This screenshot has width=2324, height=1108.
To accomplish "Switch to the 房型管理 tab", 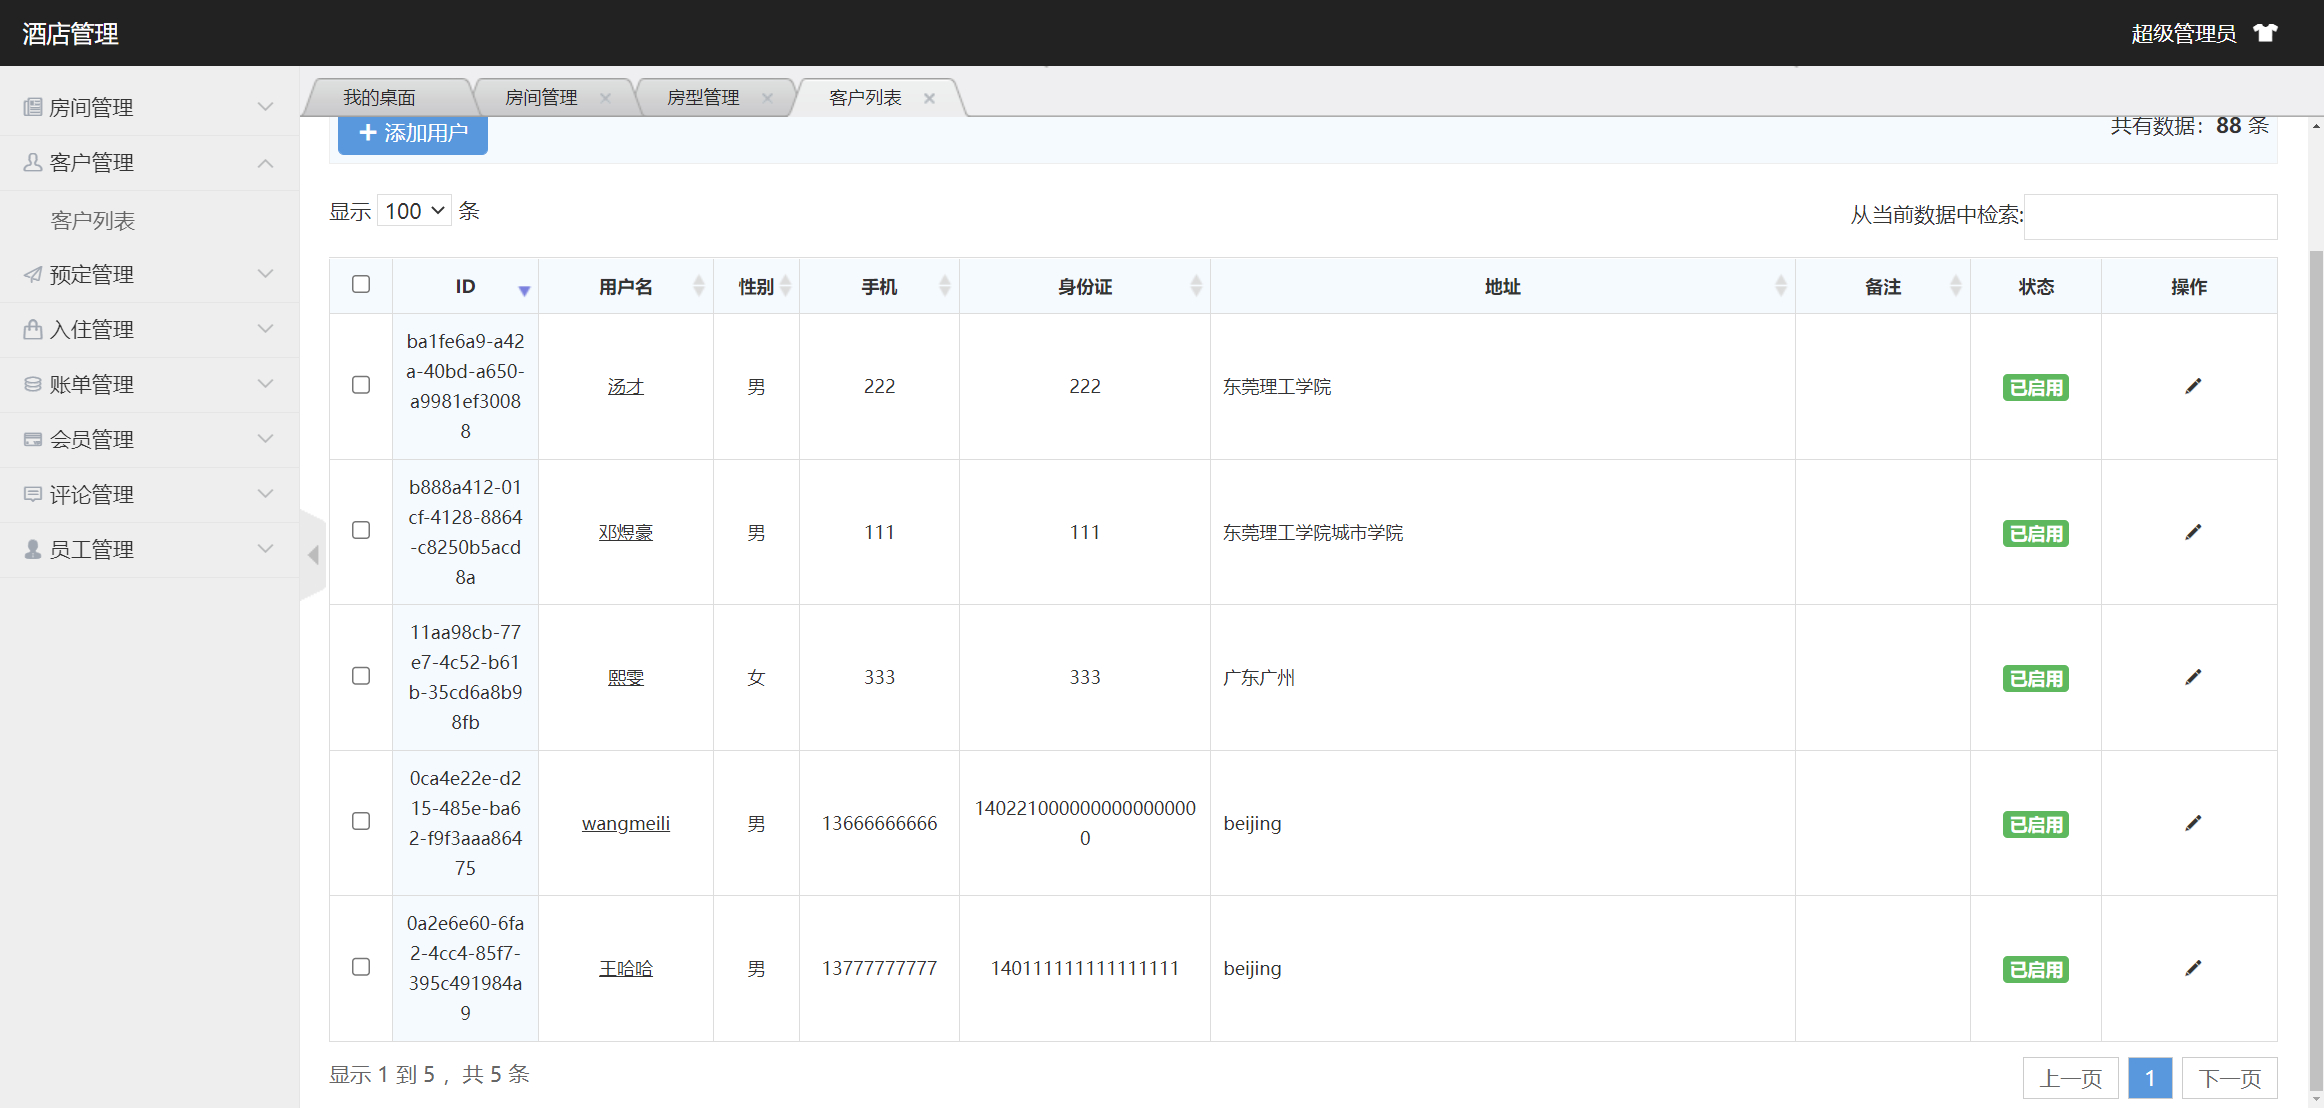I will [703, 97].
